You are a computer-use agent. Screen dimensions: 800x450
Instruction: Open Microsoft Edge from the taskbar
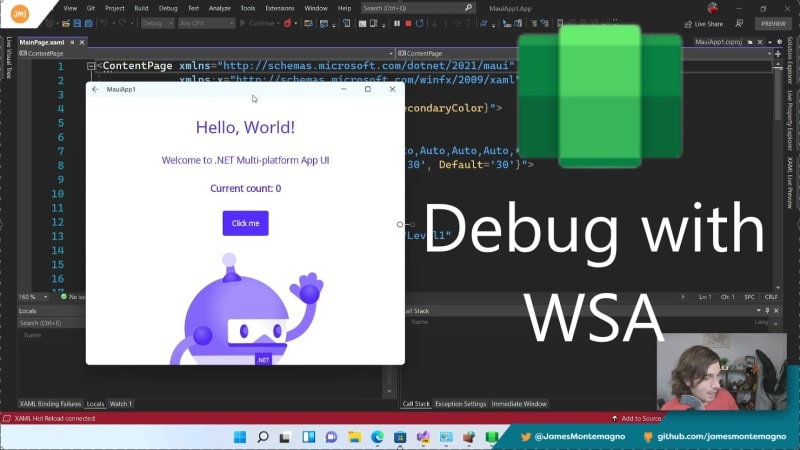(378, 437)
